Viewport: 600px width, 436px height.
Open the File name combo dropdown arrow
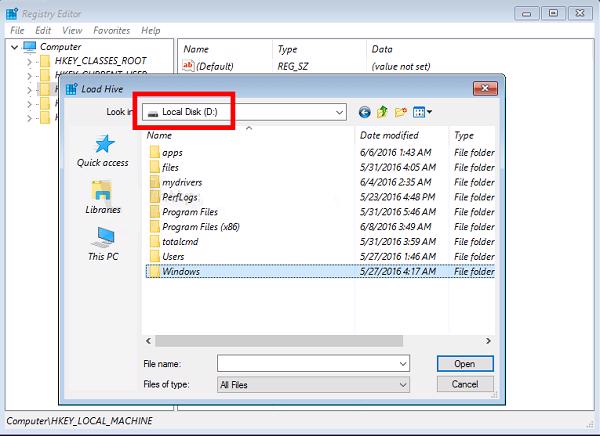[403, 364]
